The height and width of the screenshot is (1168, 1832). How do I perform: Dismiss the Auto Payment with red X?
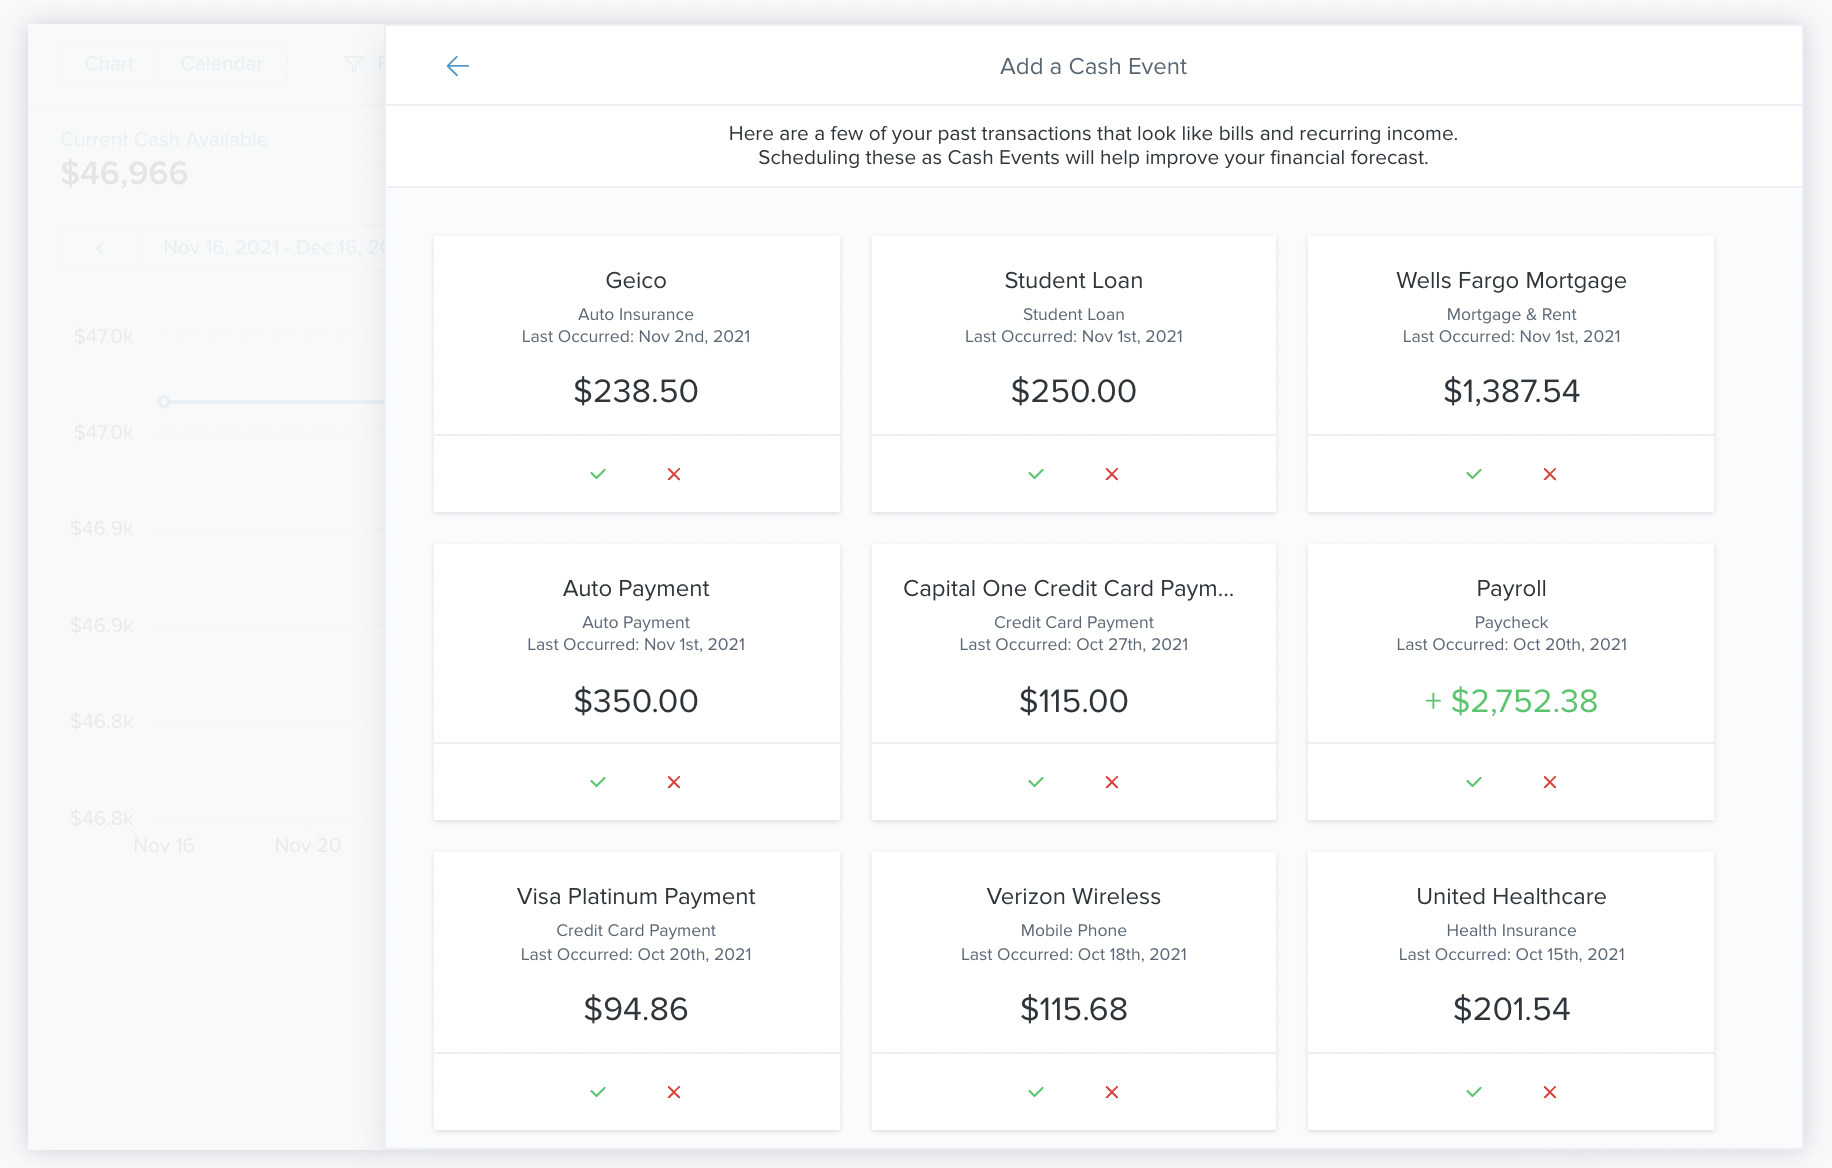674,782
